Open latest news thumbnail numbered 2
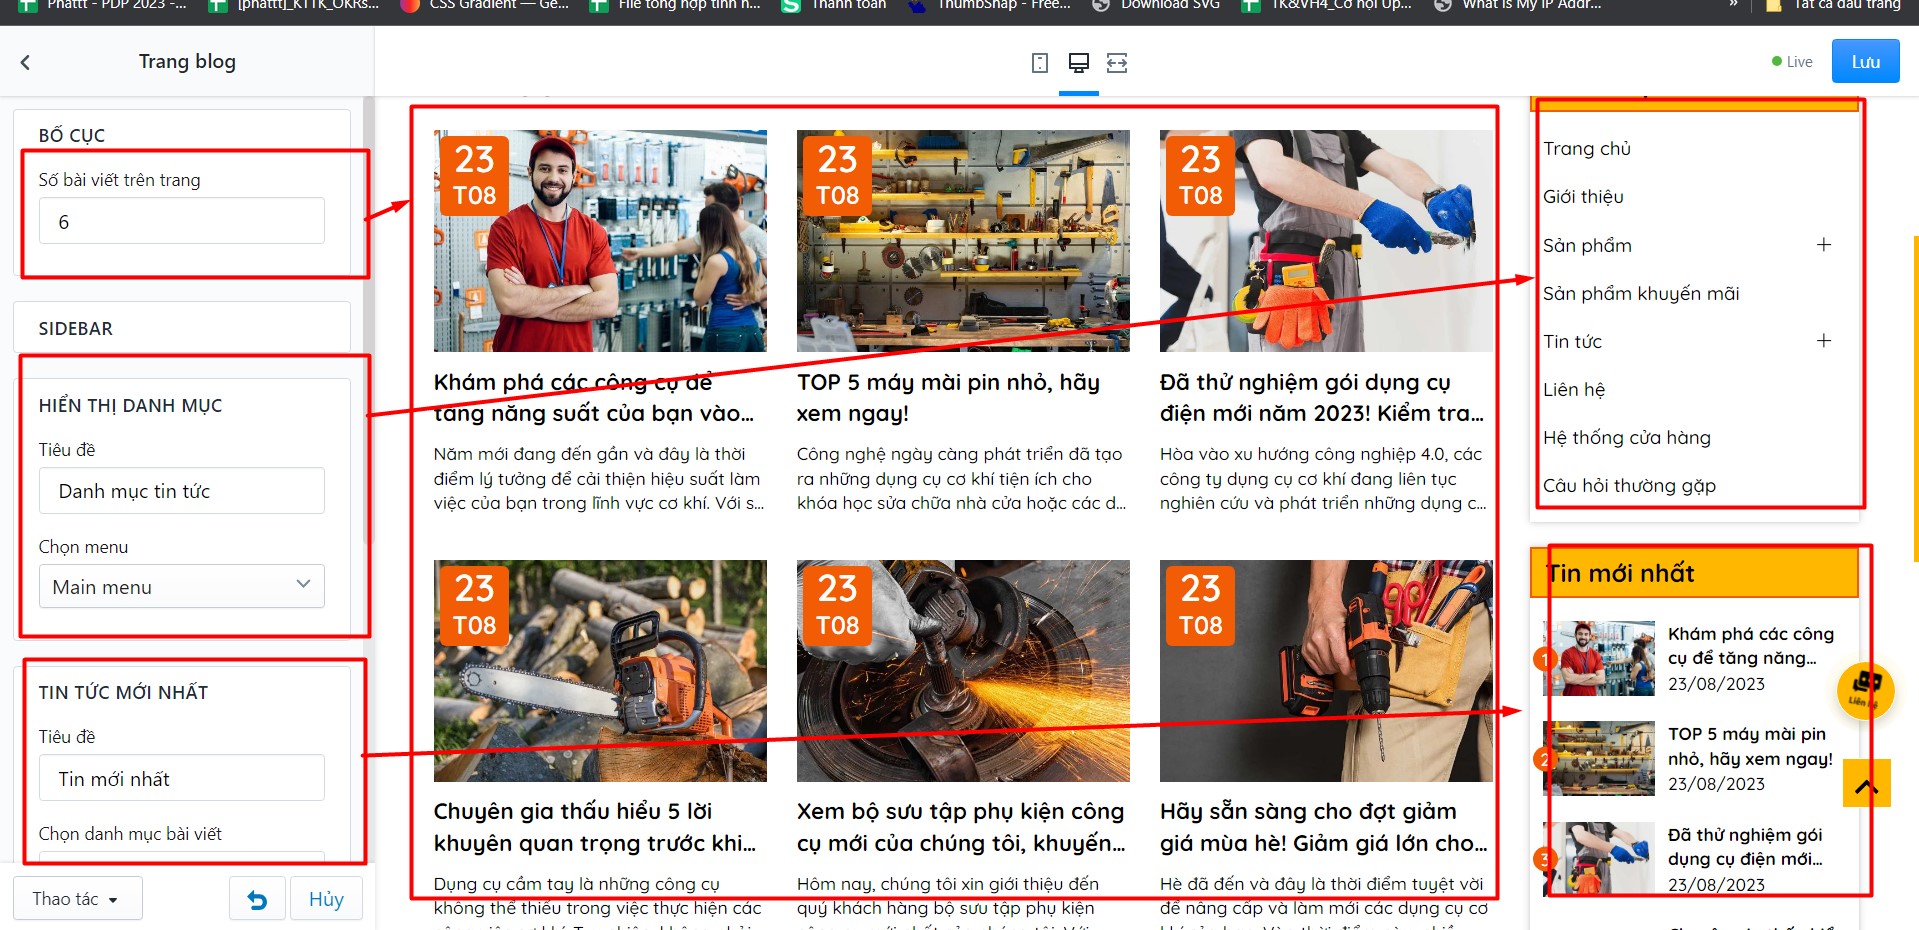The image size is (1919, 930). (x=1599, y=758)
